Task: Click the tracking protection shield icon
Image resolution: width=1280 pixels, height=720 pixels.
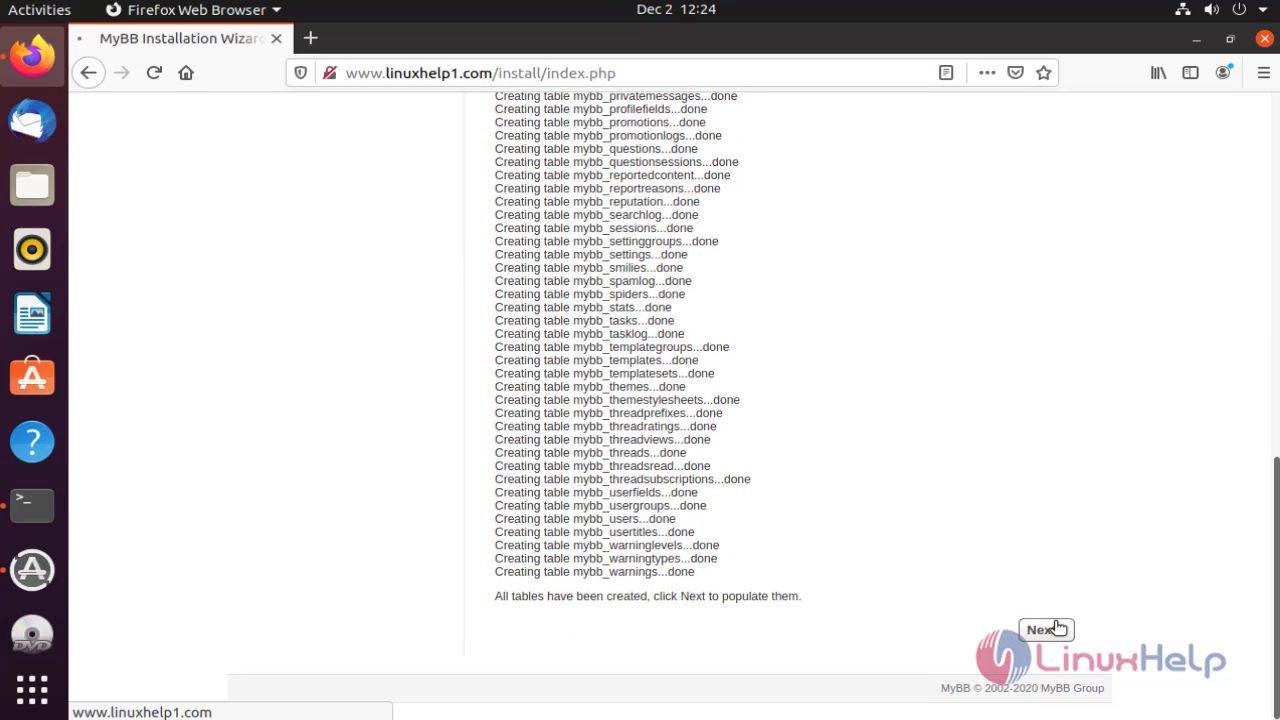Action: coord(301,73)
